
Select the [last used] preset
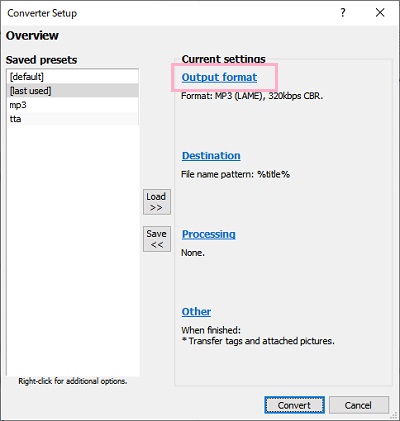pyautogui.click(x=72, y=91)
